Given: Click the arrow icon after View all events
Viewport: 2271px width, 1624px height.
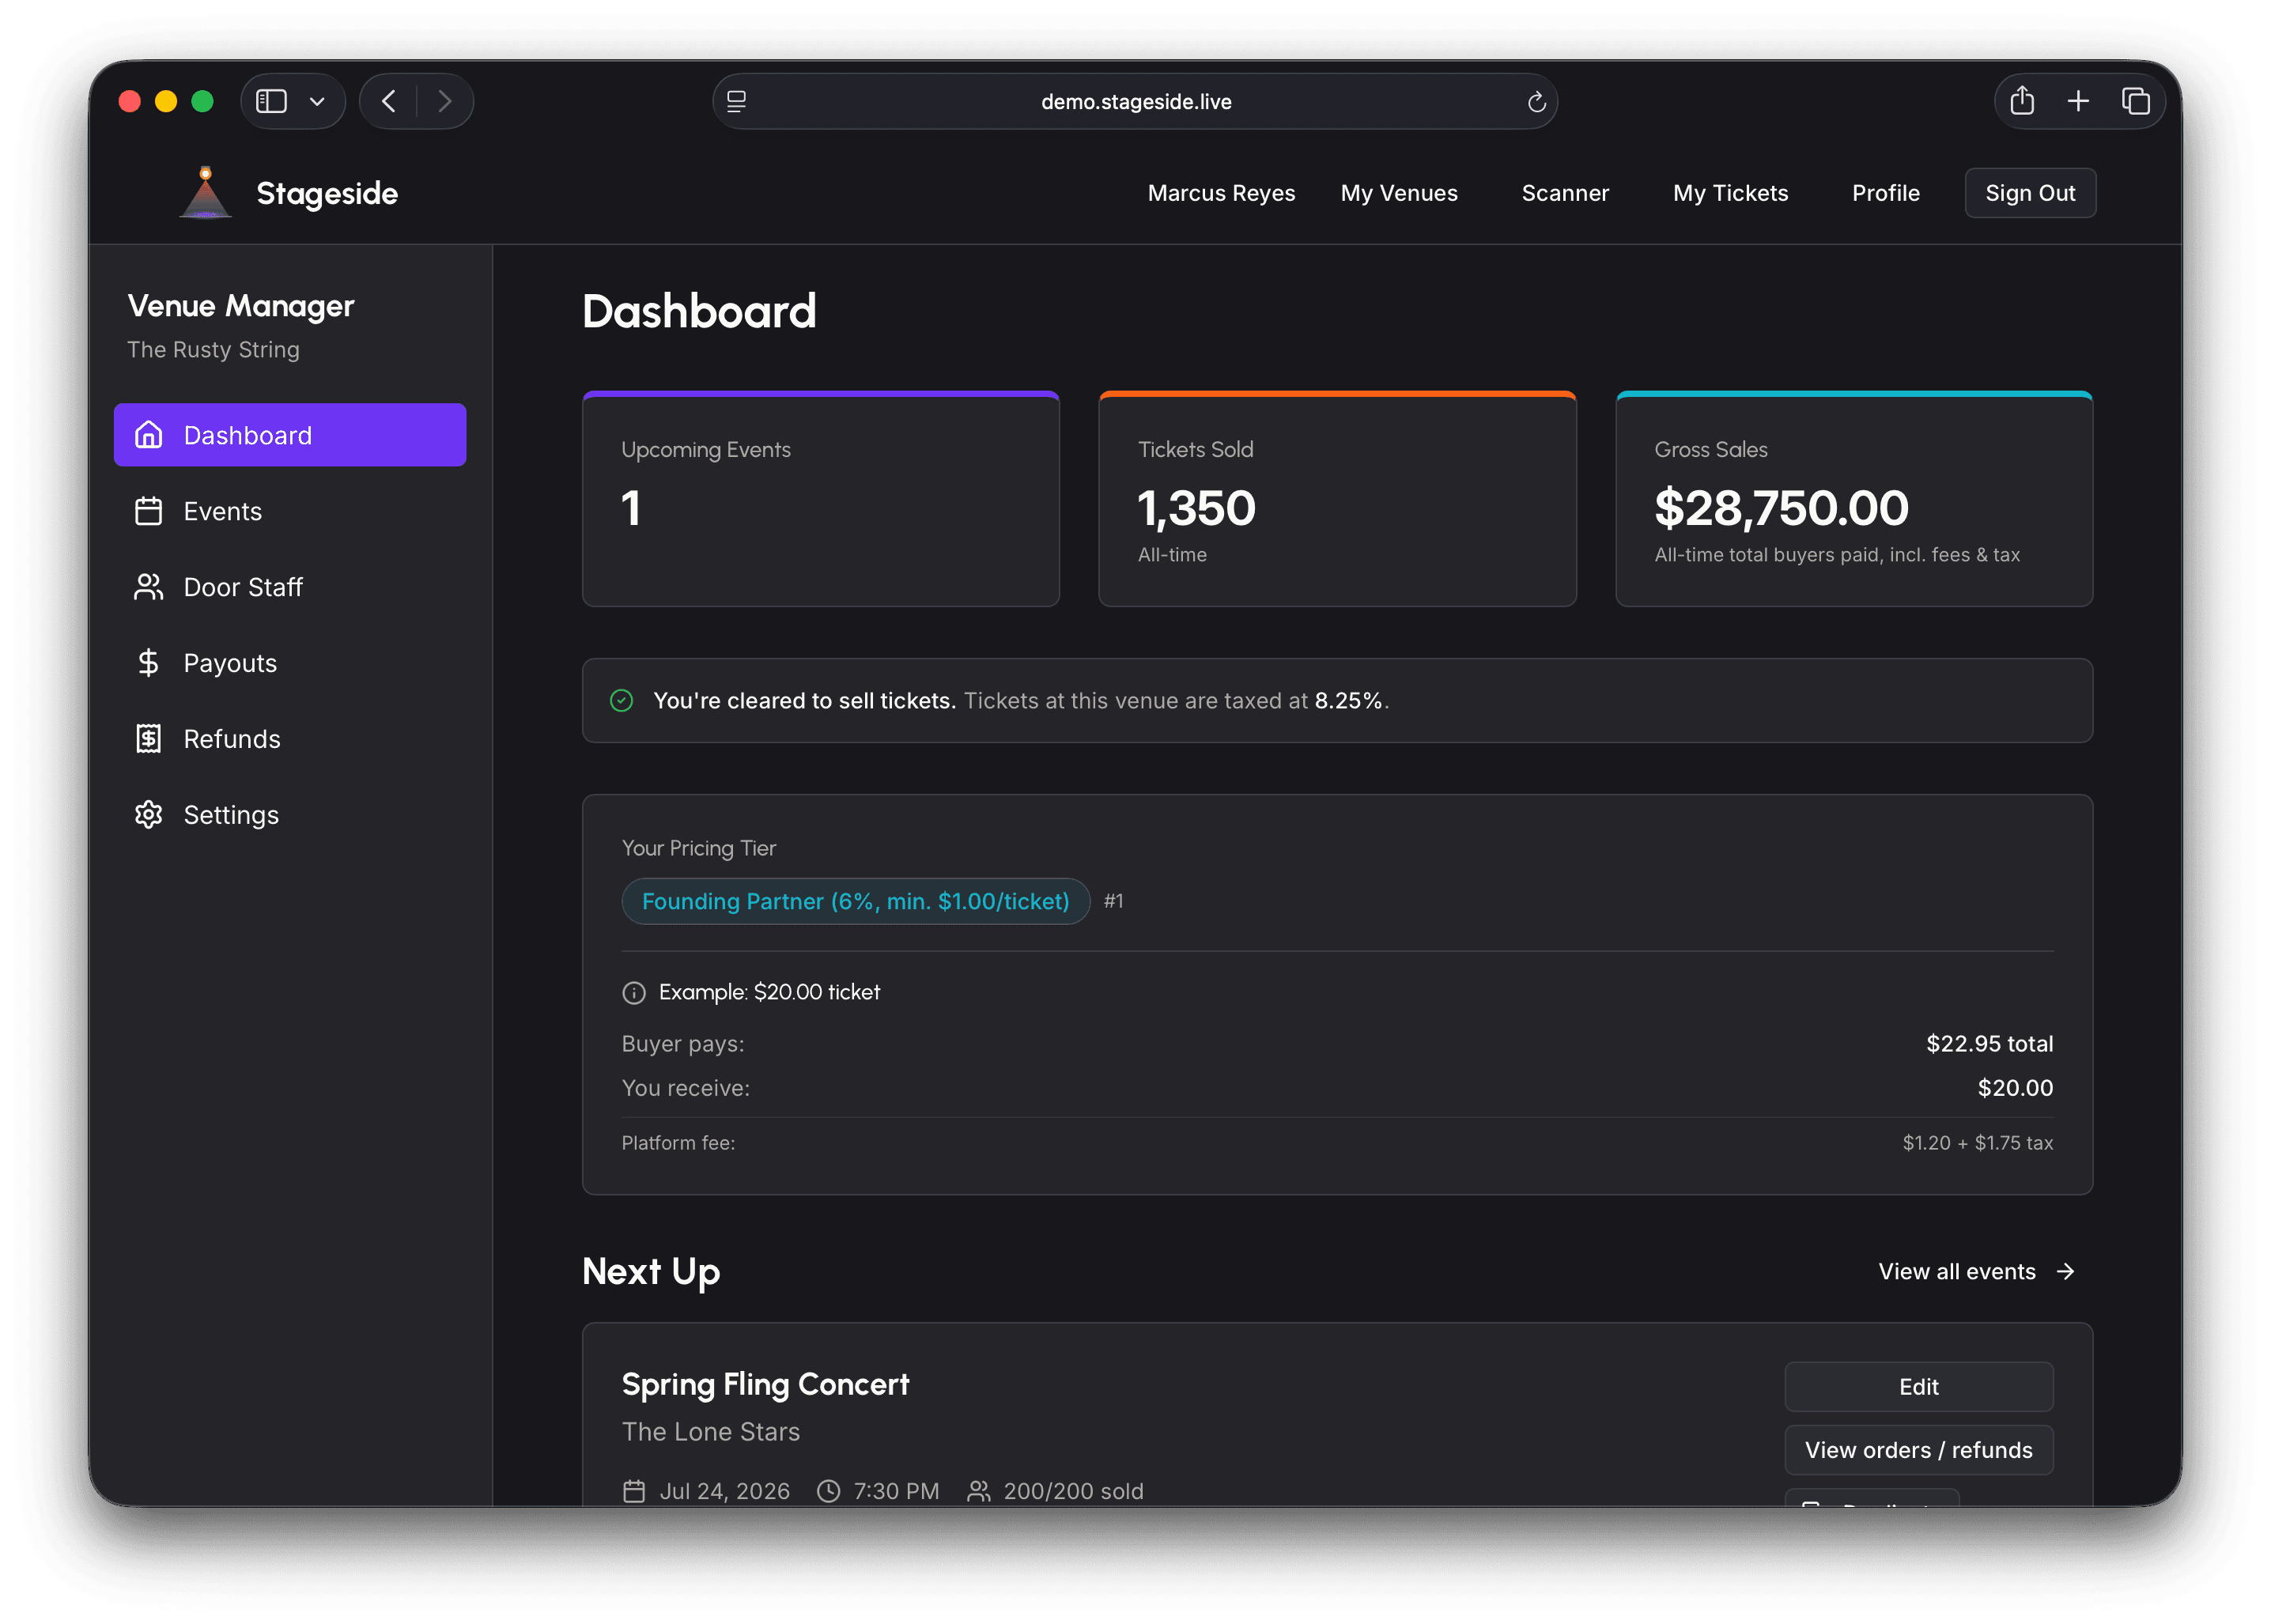Looking at the screenshot, I should 2065,1271.
